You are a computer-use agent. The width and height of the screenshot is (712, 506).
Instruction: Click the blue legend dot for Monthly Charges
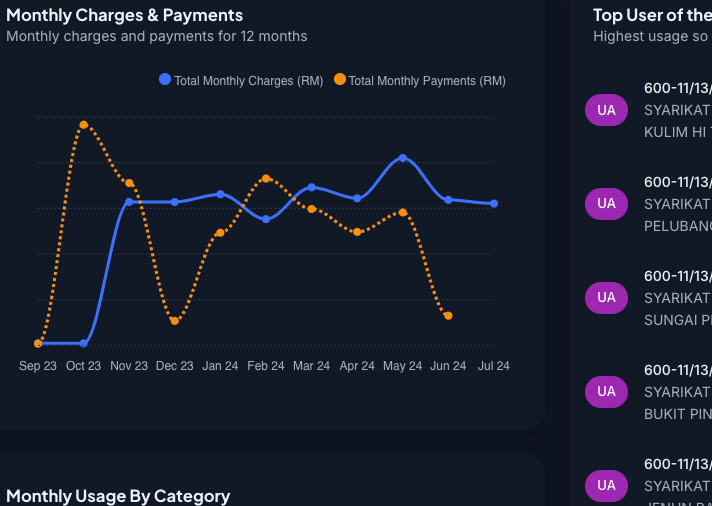pyautogui.click(x=165, y=80)
